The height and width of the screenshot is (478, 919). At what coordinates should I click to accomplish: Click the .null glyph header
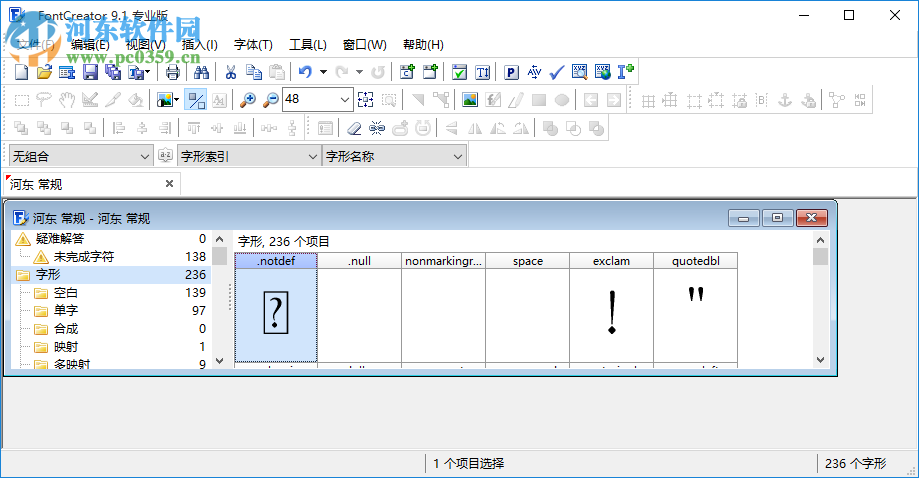(359, 261)
